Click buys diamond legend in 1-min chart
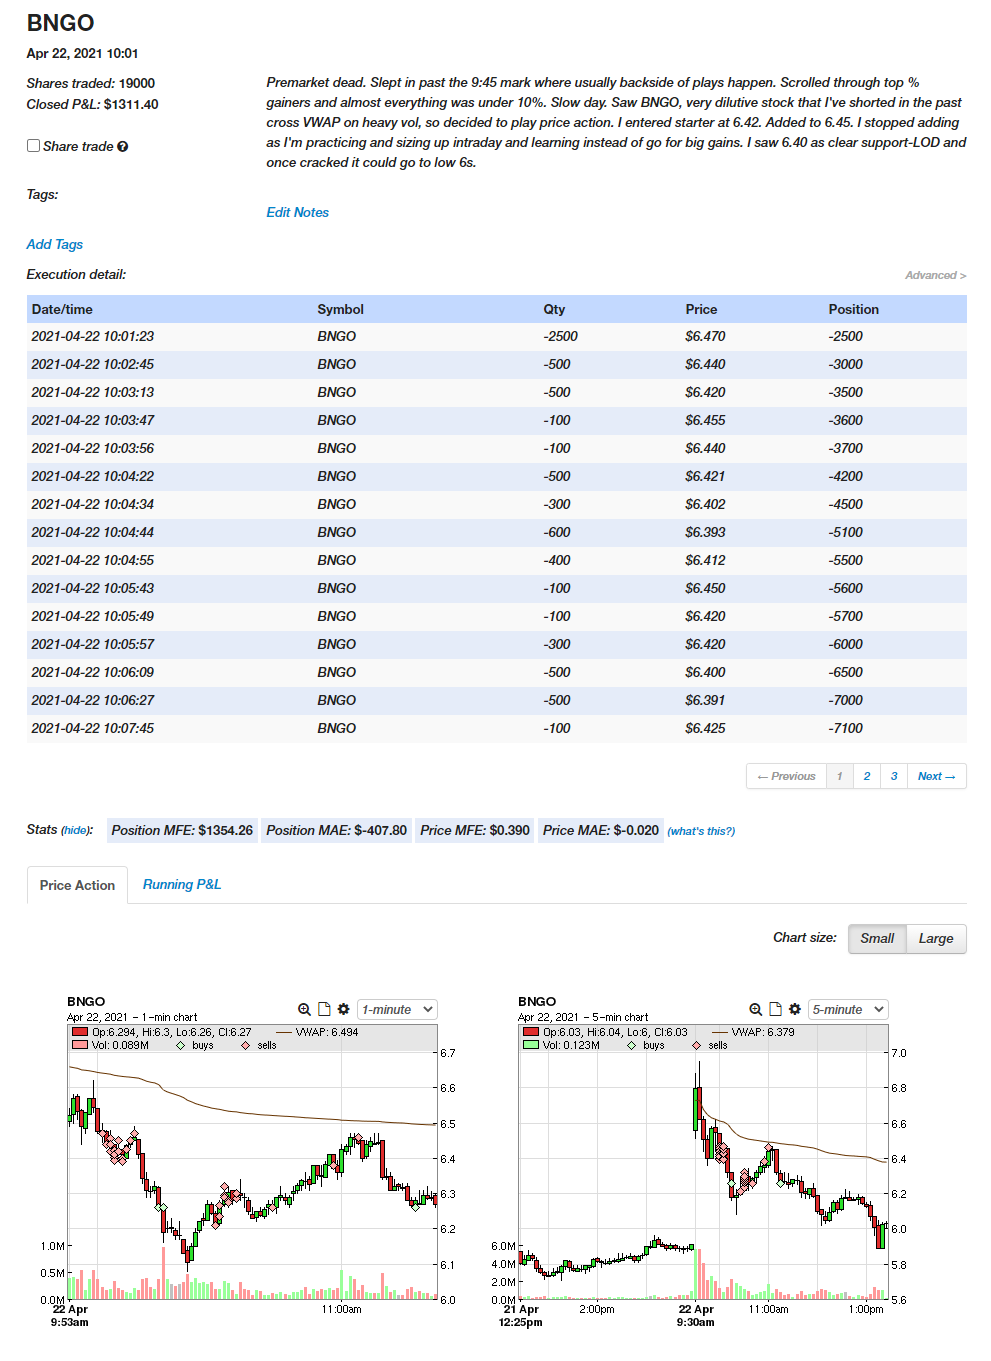991x1361 pixels. (181, 1045)
